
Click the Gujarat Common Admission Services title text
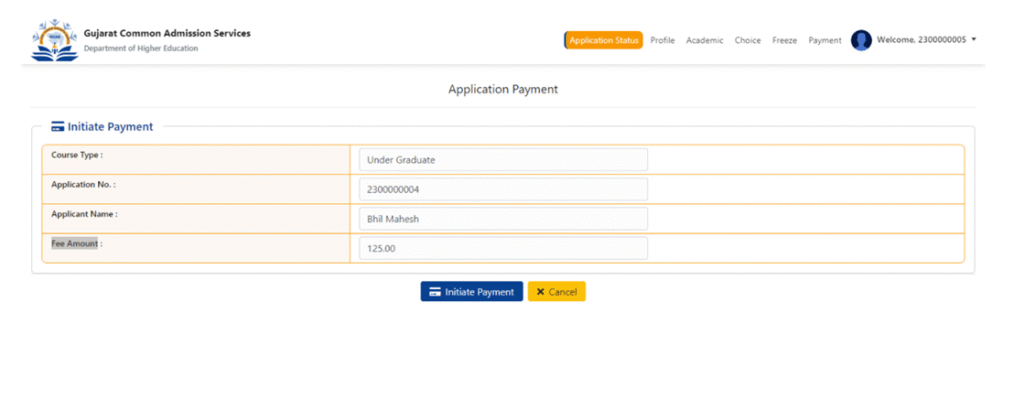[x=167, y=33]
